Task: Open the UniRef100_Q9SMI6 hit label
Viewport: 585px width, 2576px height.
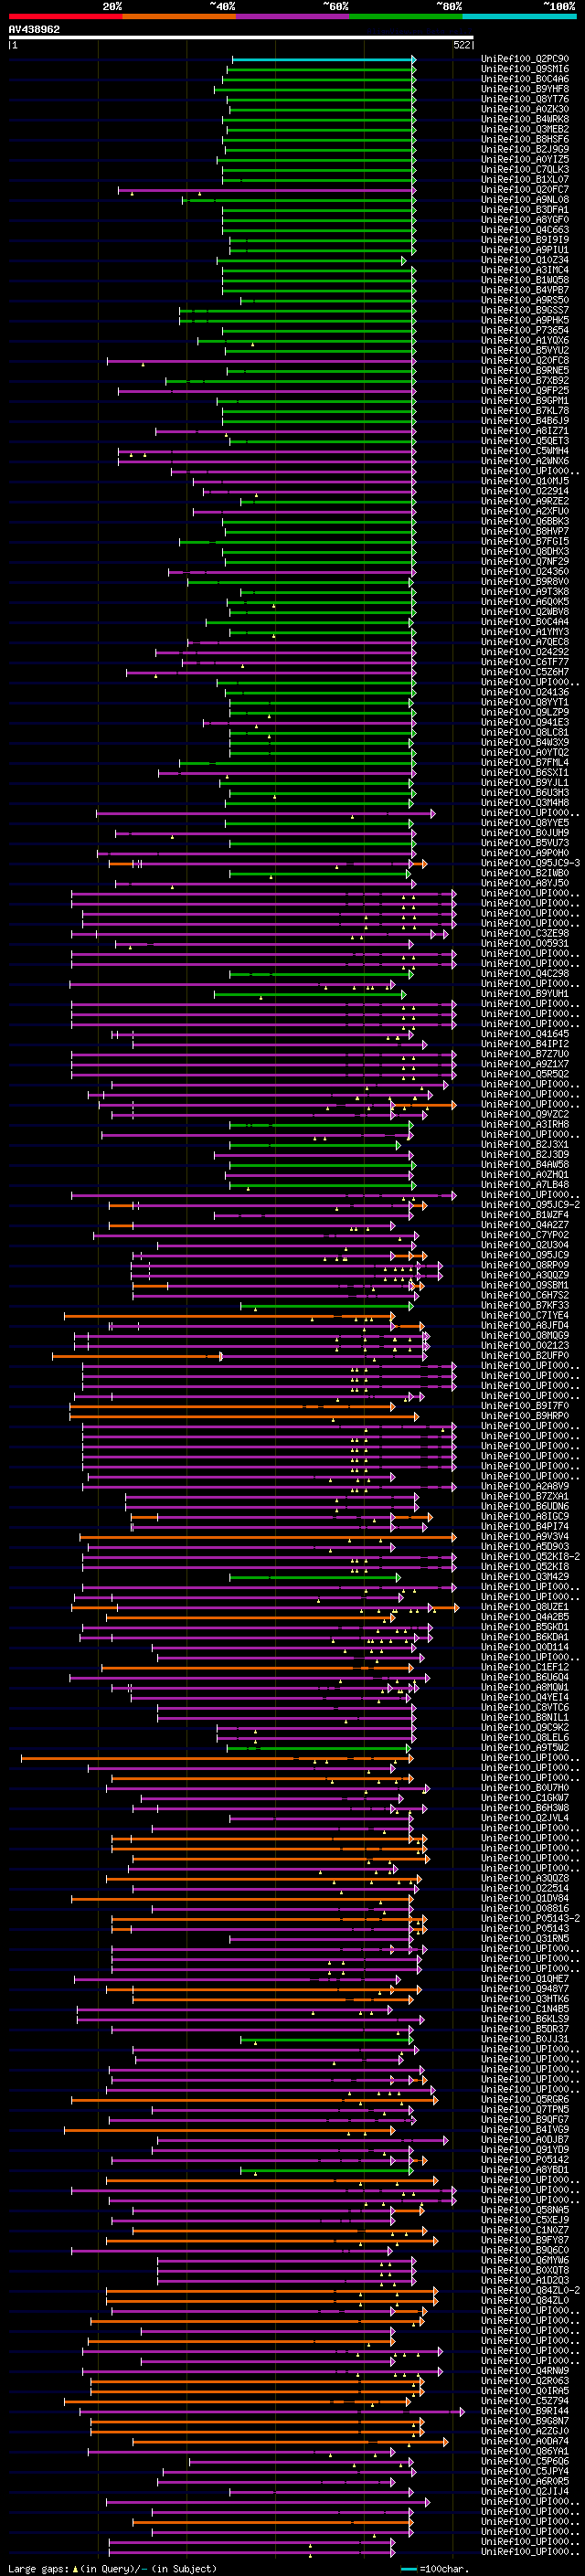Action: click(x=525, y=69)
